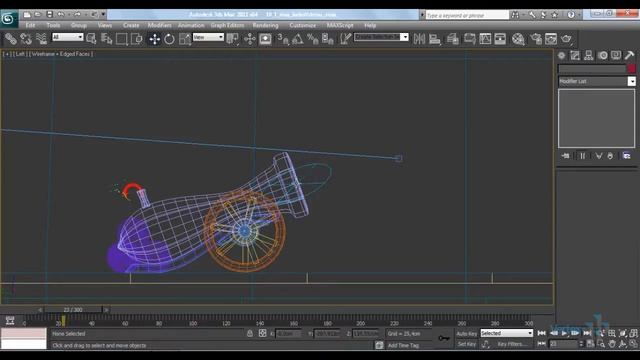Open the Views menu
This screenshot has height=360, width=640.
[104, 25]
